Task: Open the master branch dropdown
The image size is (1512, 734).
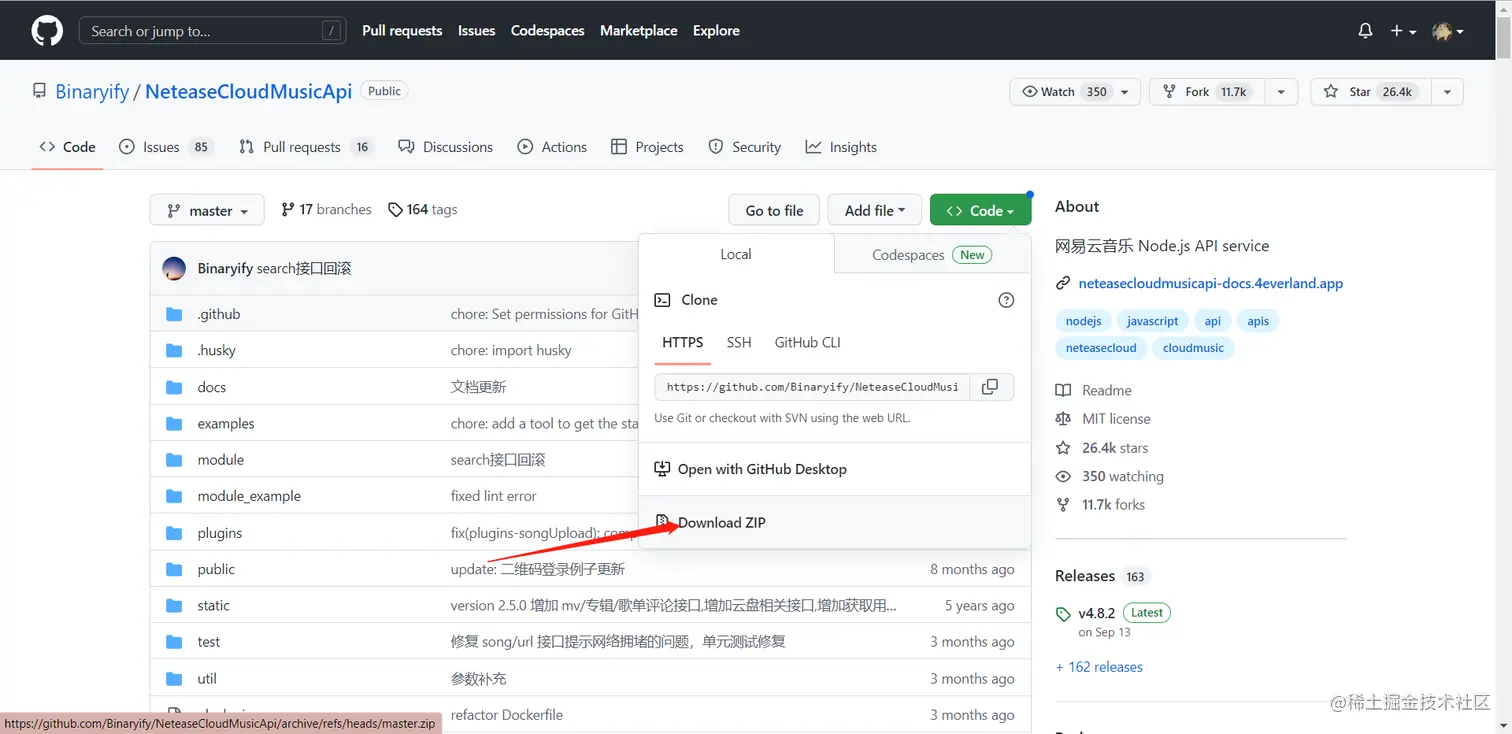Action: pyautogui.click(x=207, y=210)
